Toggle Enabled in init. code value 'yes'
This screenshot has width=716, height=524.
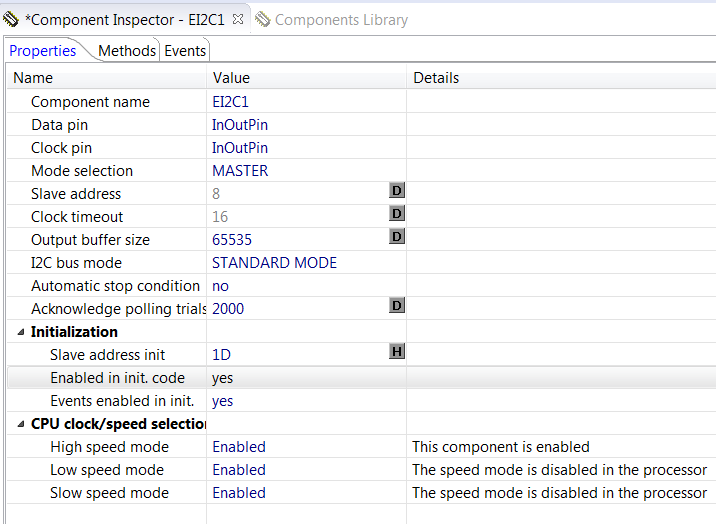point(222,378)
